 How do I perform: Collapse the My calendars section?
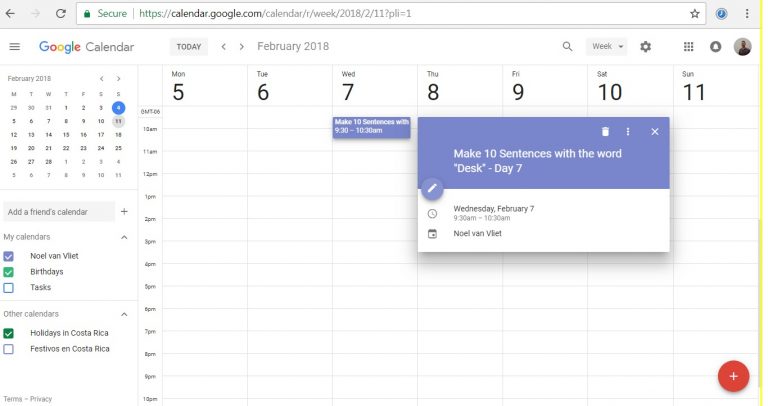click(124, 237)
